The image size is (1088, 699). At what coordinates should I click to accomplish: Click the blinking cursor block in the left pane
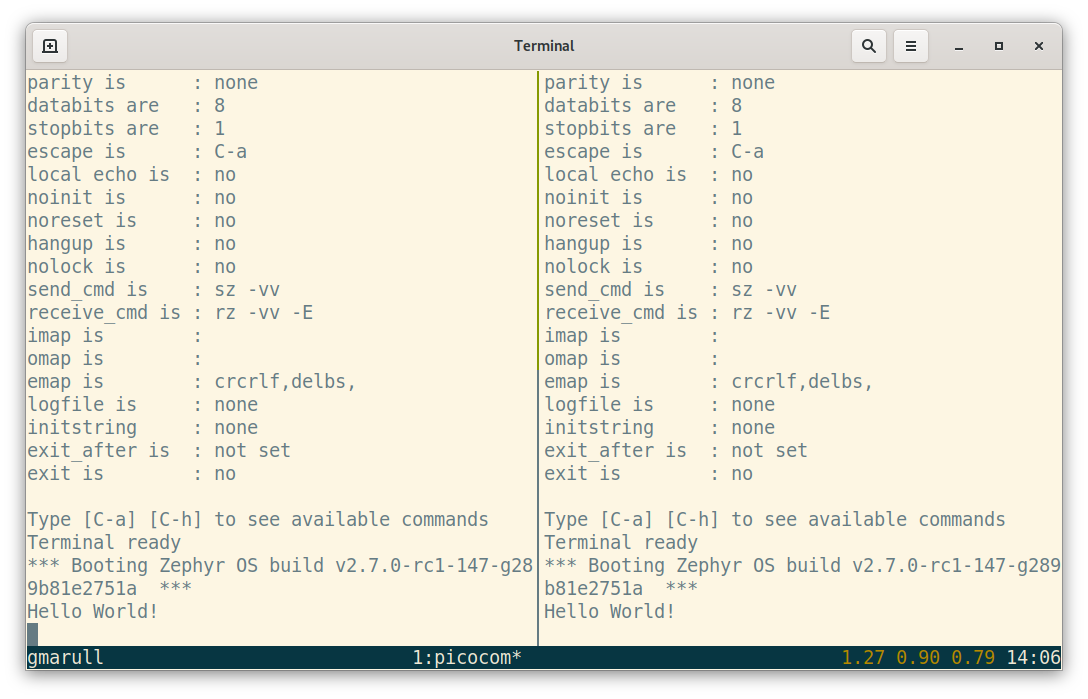[x=33, y=633]
